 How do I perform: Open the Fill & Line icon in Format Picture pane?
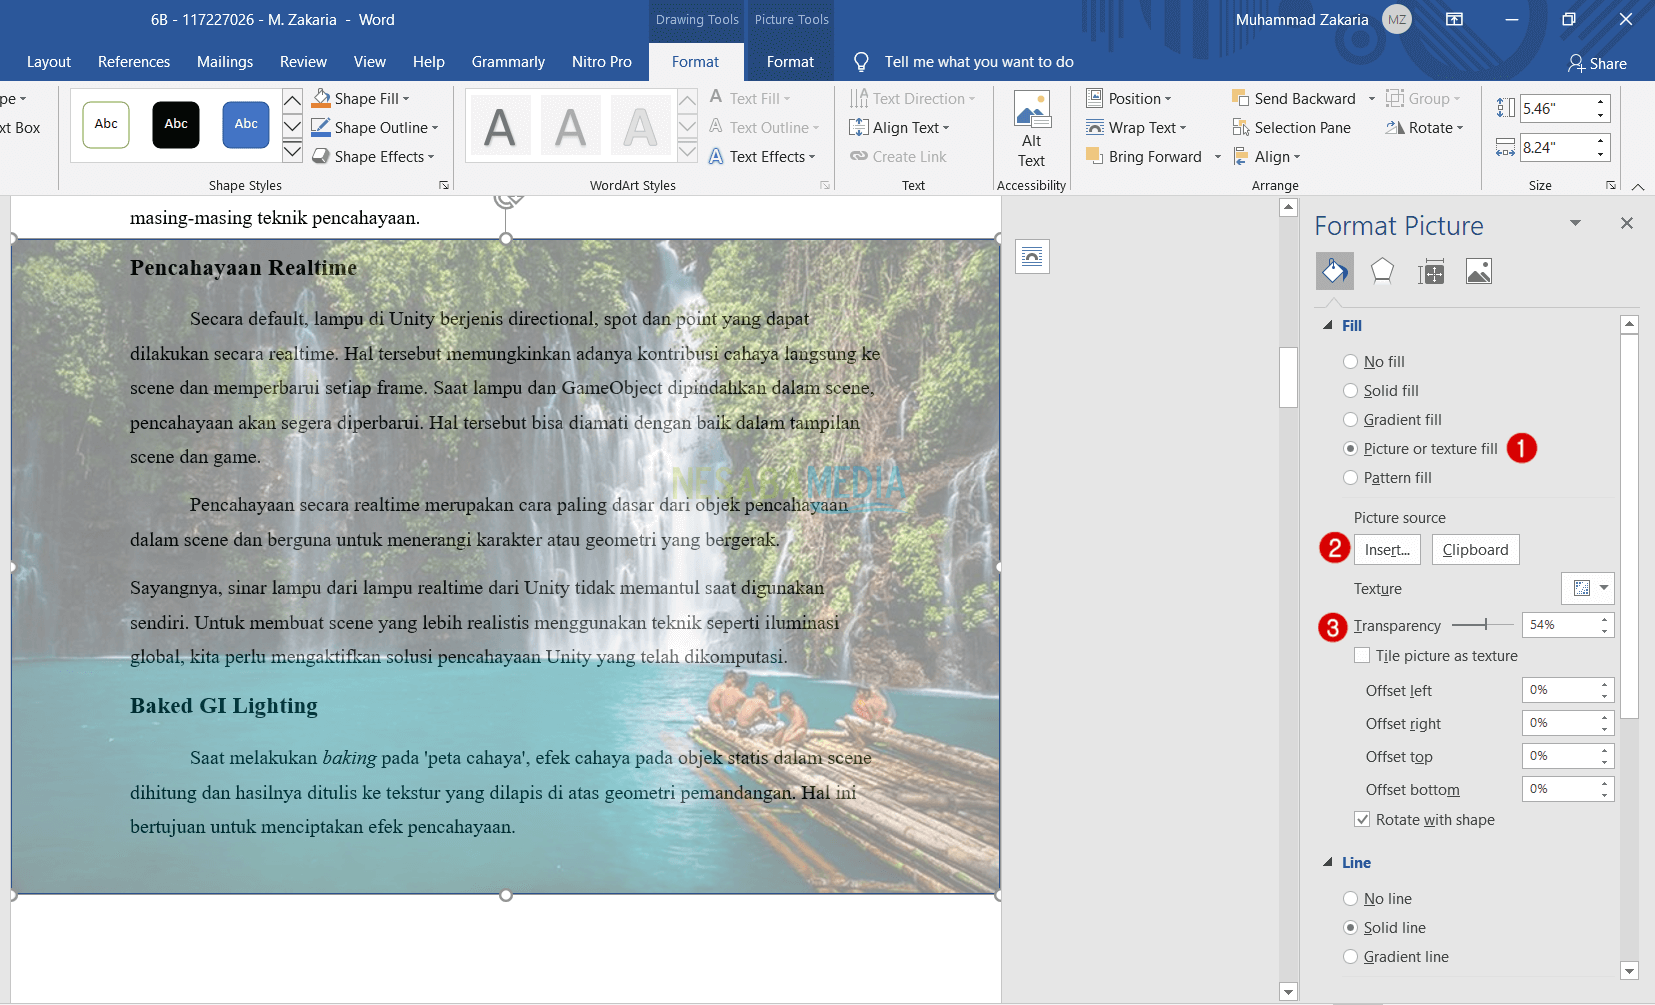click(1334, 270)
